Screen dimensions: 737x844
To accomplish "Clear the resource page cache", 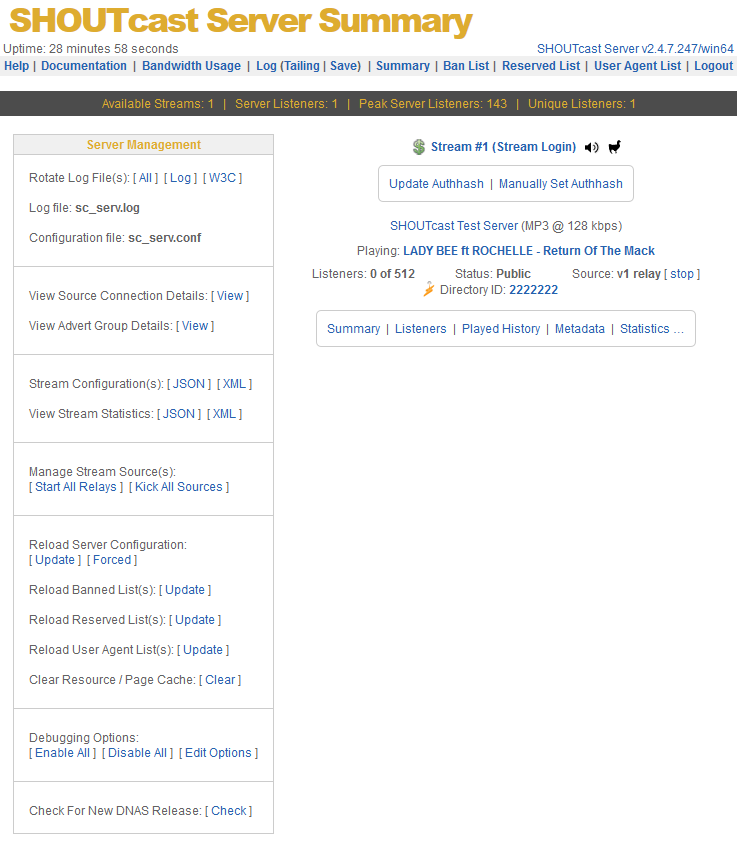I will click(220, 680).
